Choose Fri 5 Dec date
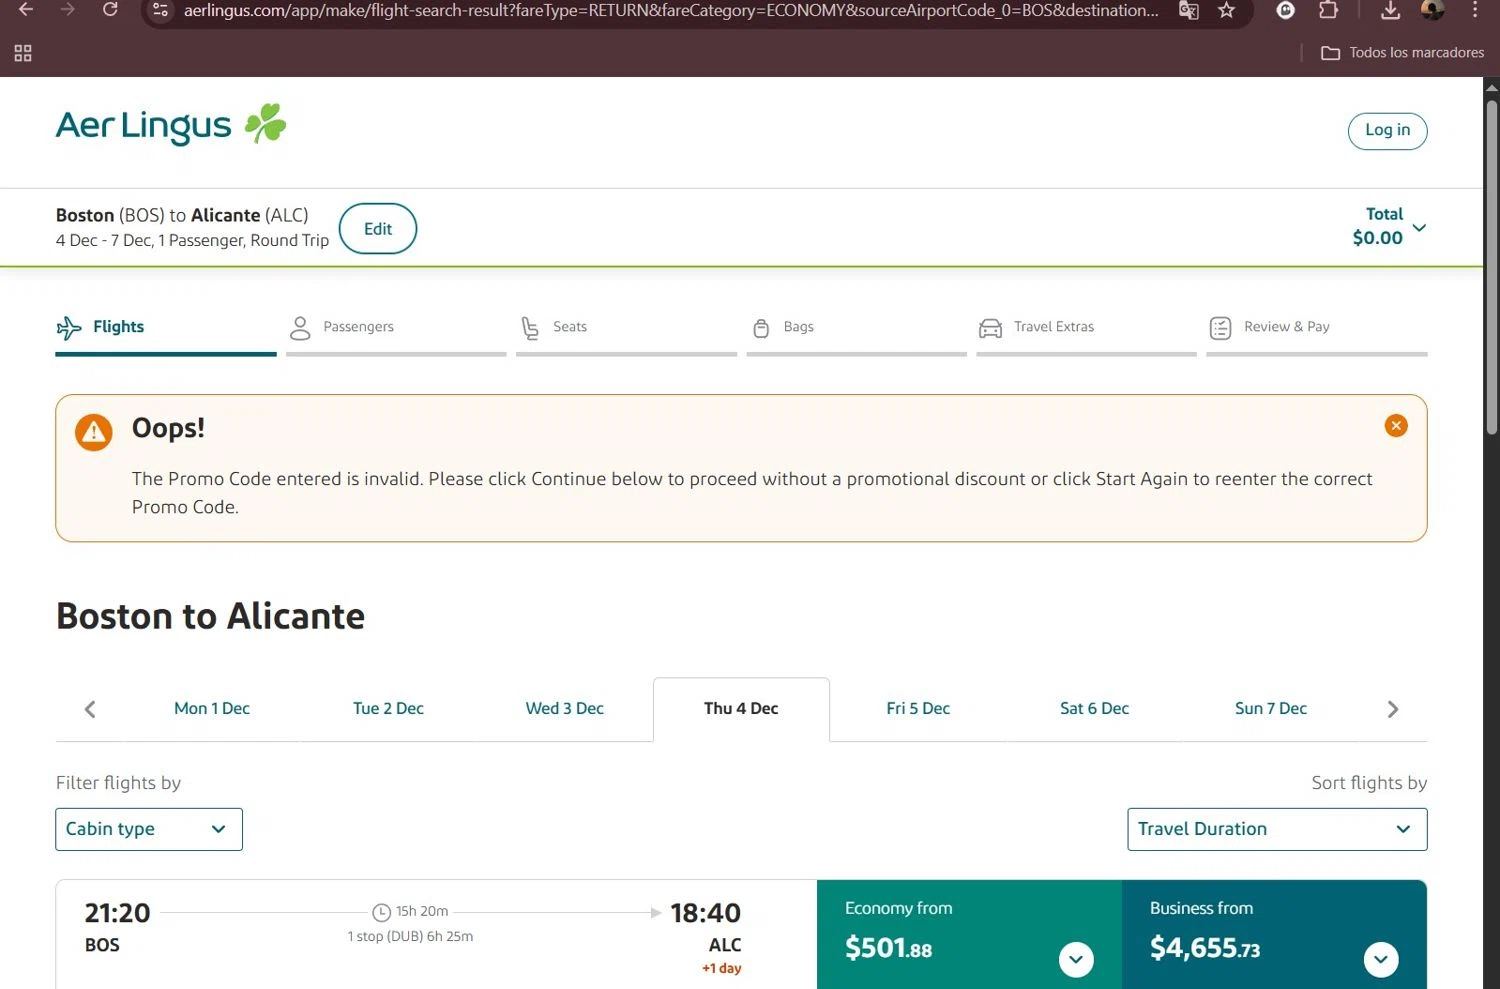 point(918,709)
